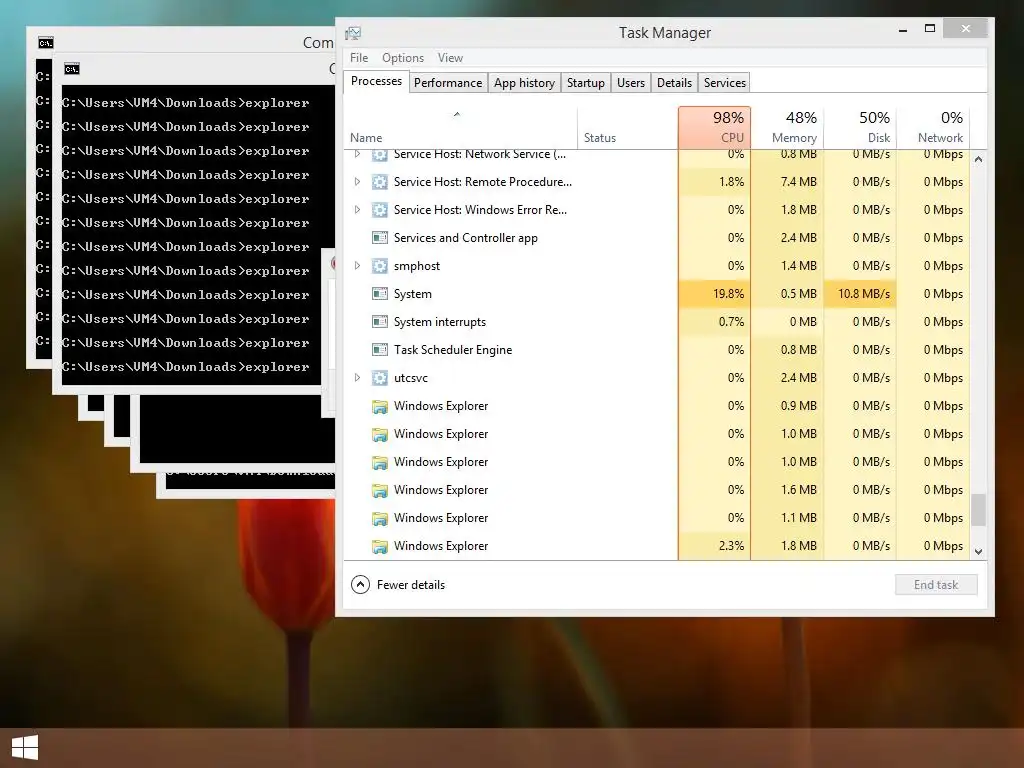Viewport: 1024px width, 768px height.
Task: Select the System process row name
Action: pos(413,294)
